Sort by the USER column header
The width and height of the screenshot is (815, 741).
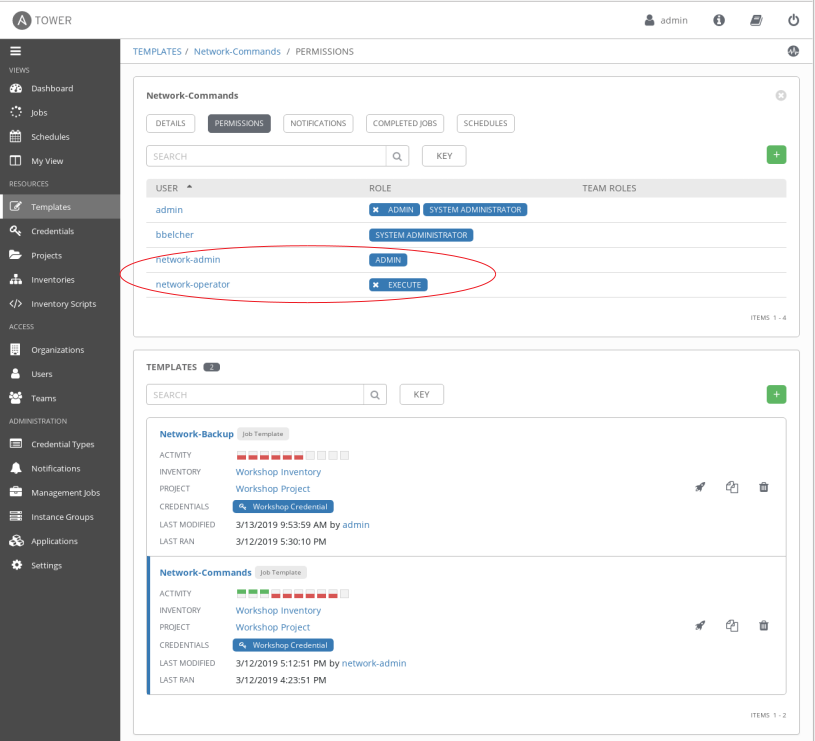pos(174,188)
